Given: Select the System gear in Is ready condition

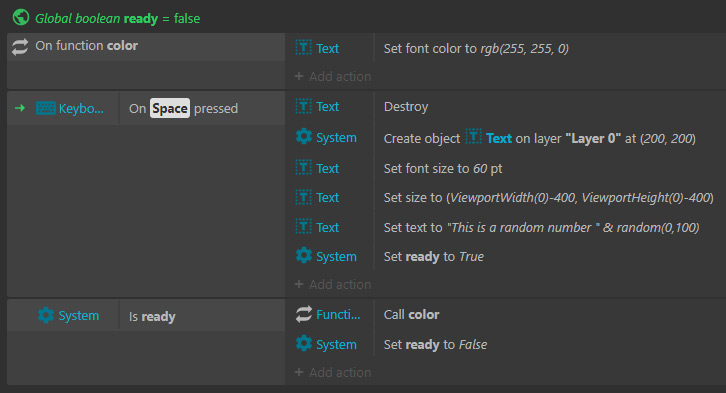Looking at the screenshot, I should point(45,315).
